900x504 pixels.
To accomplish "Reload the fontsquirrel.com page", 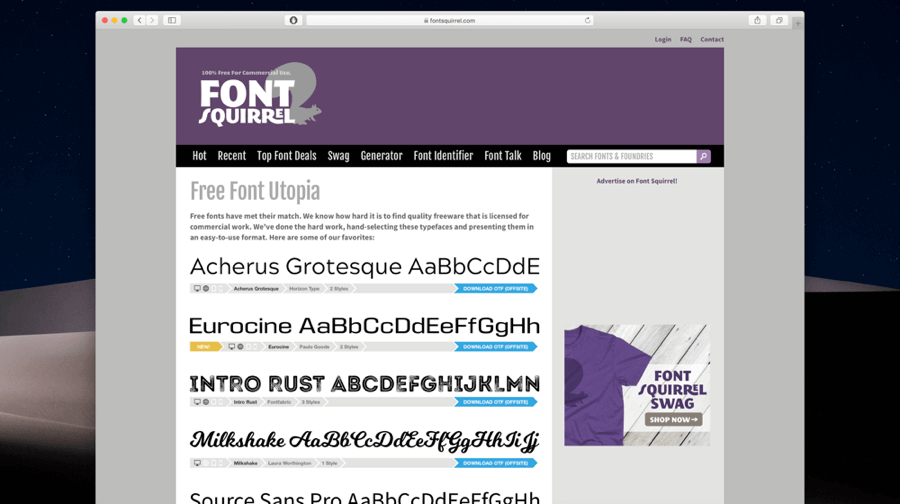I will (x=587, y=20).
